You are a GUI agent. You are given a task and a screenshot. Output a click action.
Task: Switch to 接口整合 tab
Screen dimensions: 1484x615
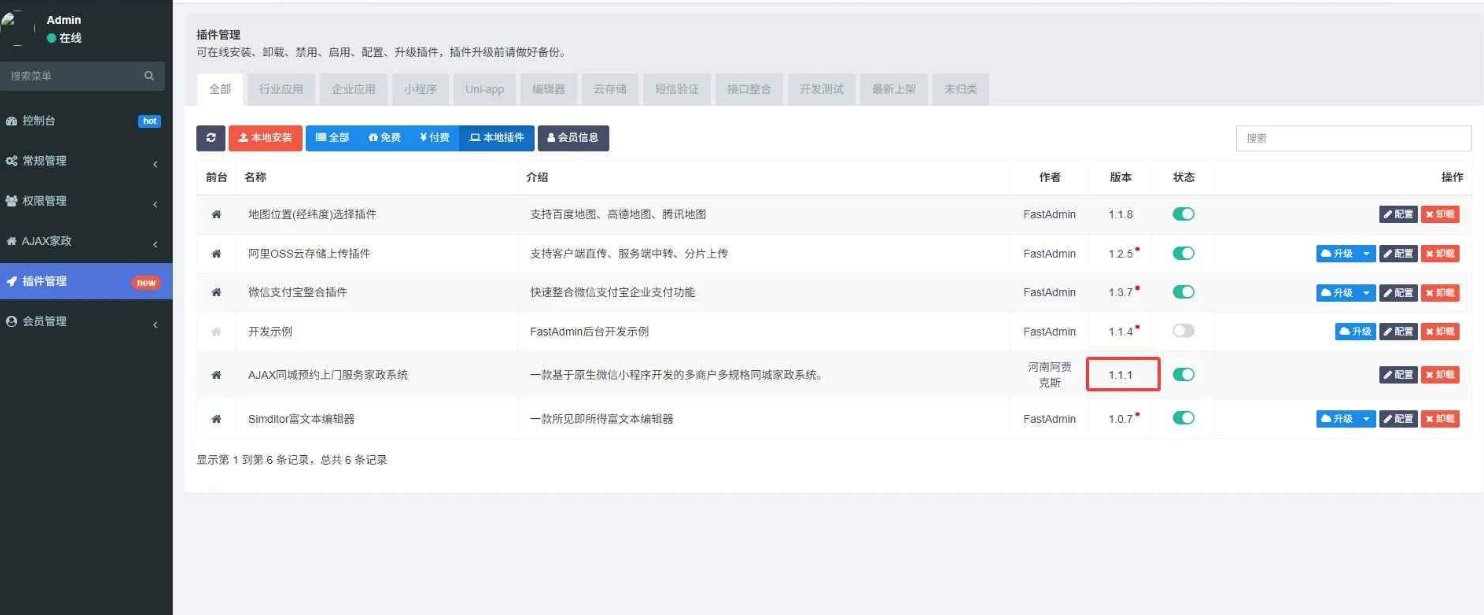pos(749,89)
